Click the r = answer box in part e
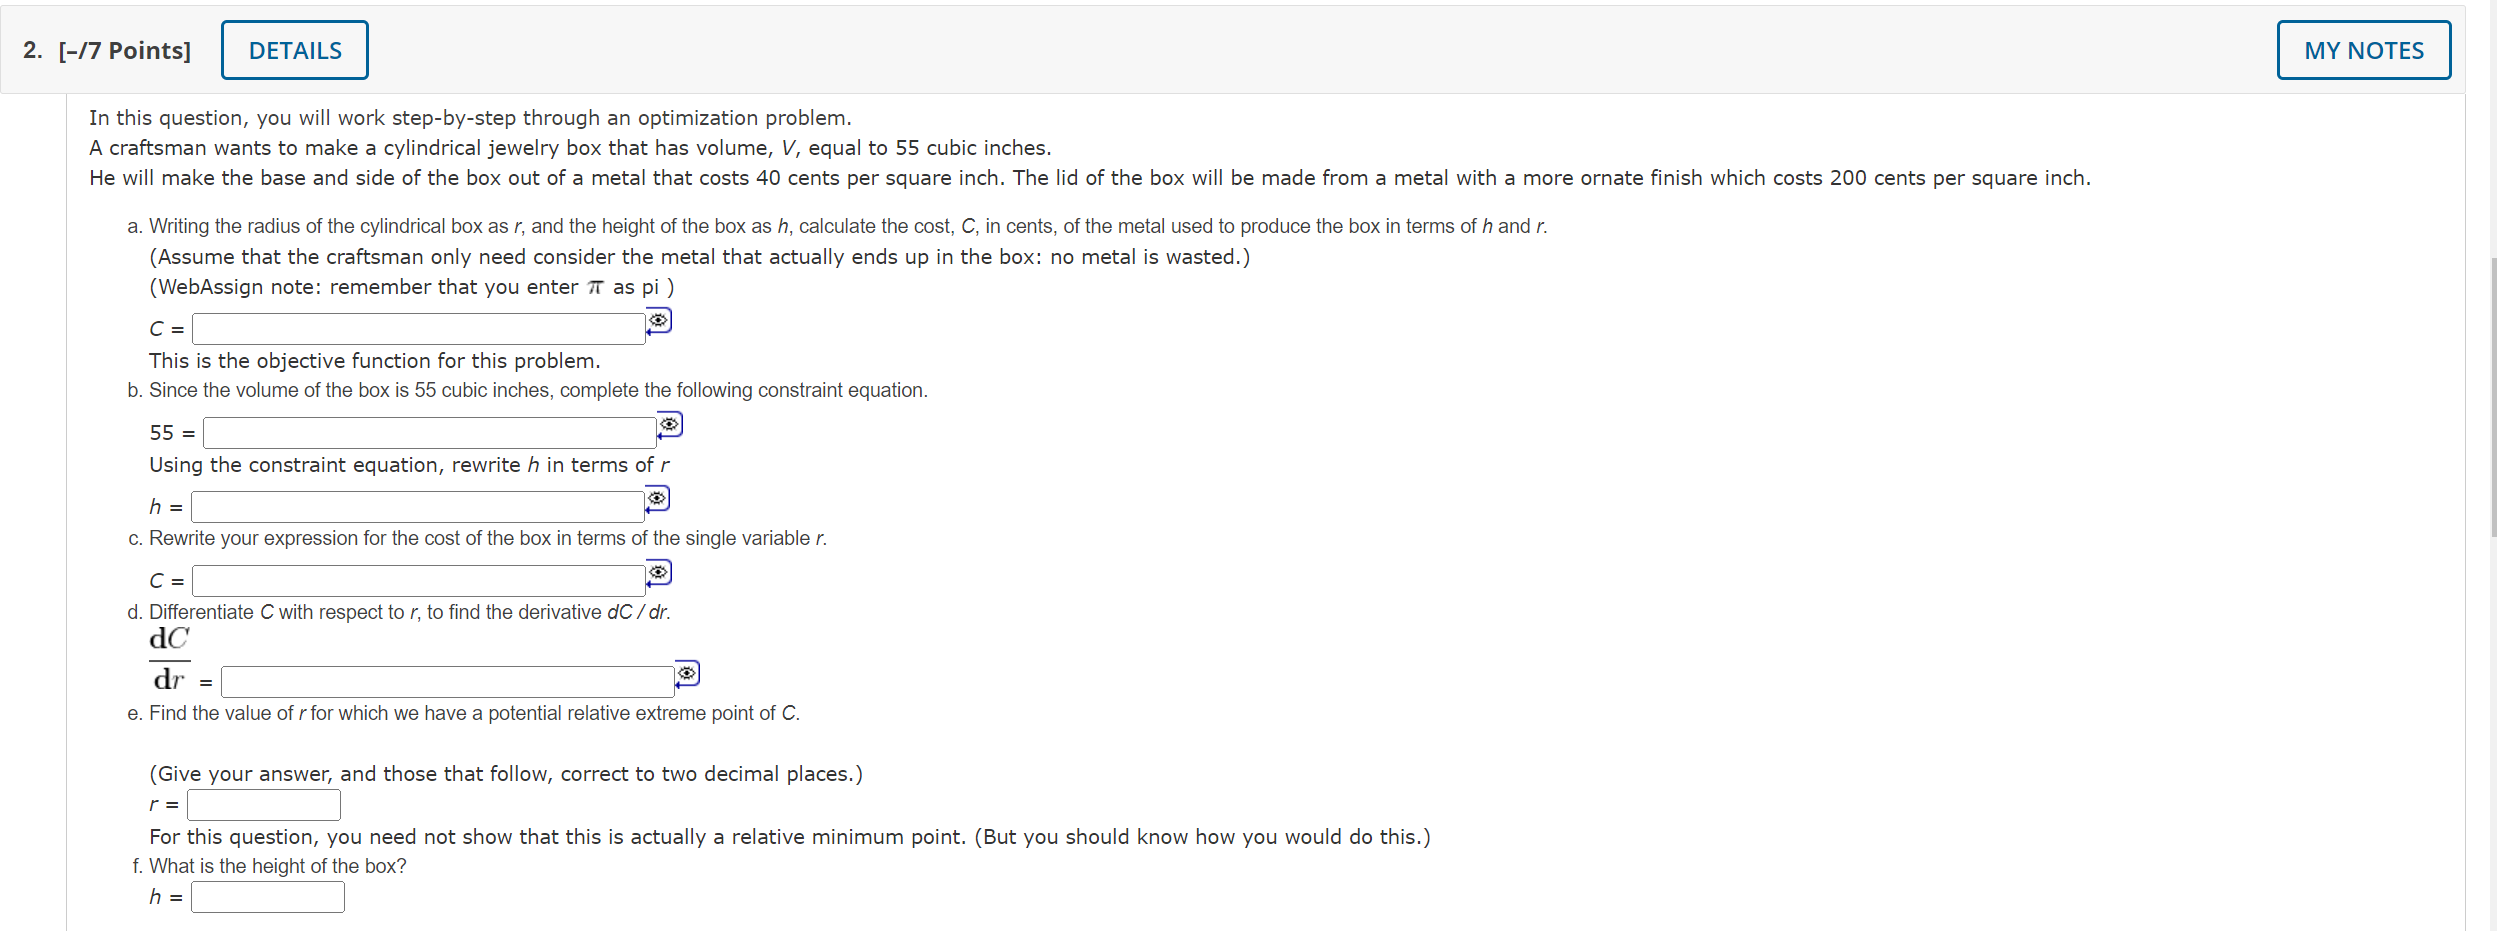This screenshot has height=931, width=2497. tap(263, 804)
